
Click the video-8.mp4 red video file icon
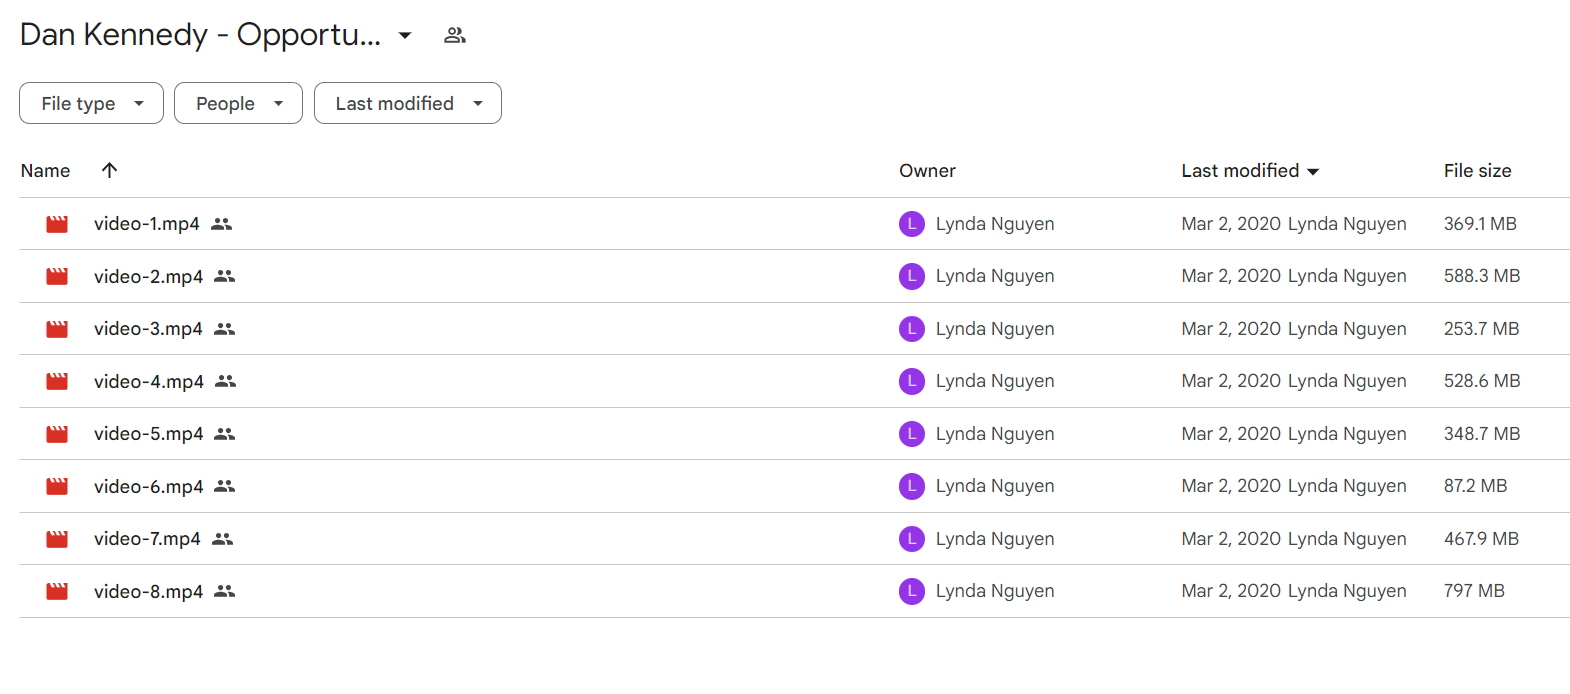[x=57, y=591]
